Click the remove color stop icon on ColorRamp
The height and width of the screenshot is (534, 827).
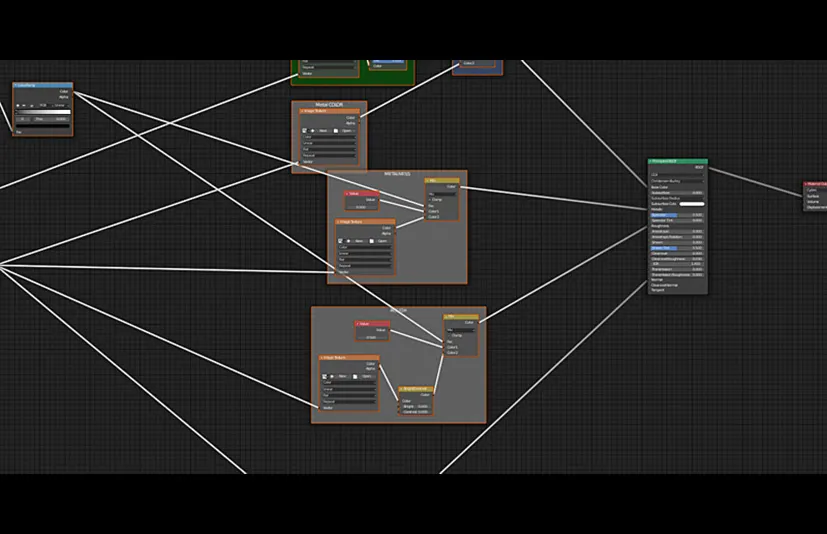pos(24,106)
